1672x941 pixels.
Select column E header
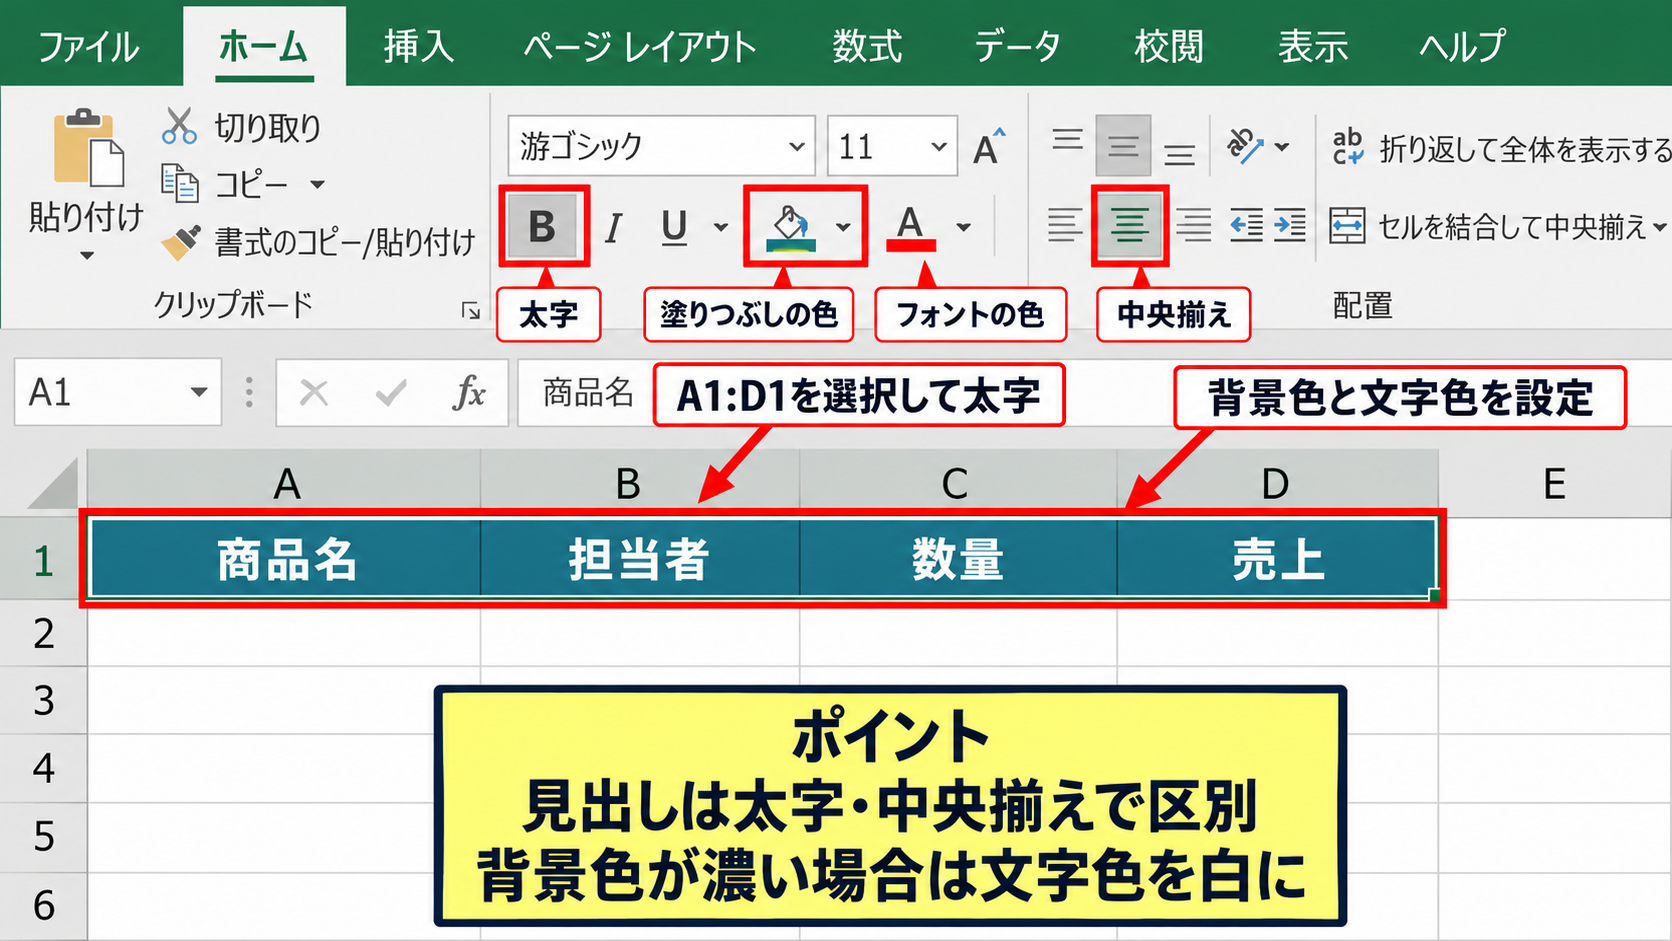(x=1554, y=484)
